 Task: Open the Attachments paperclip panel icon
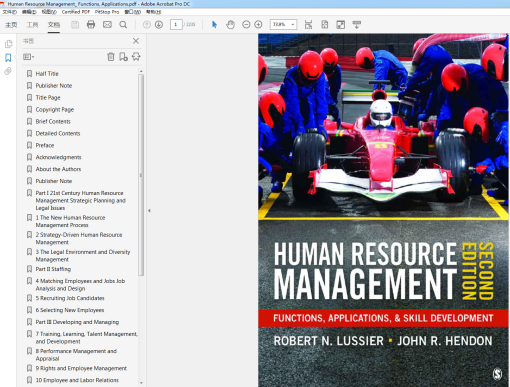coord(8,71)
